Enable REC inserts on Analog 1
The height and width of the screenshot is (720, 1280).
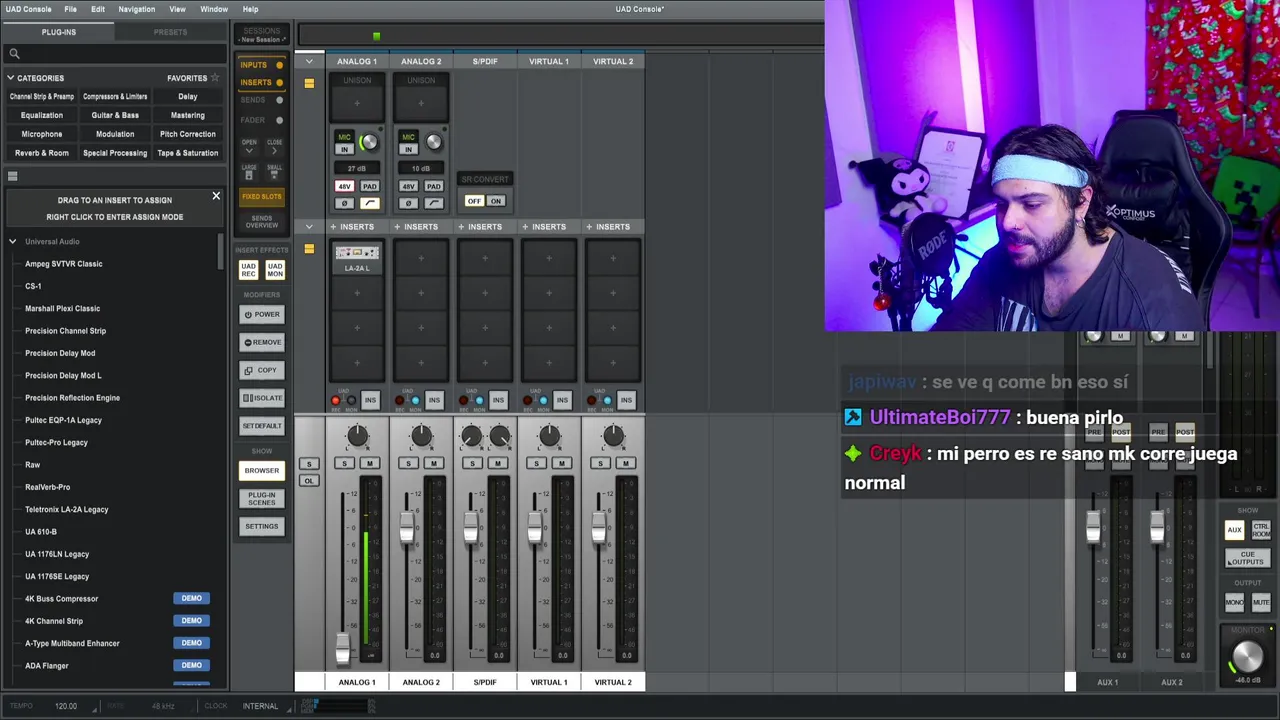point(336,401)
